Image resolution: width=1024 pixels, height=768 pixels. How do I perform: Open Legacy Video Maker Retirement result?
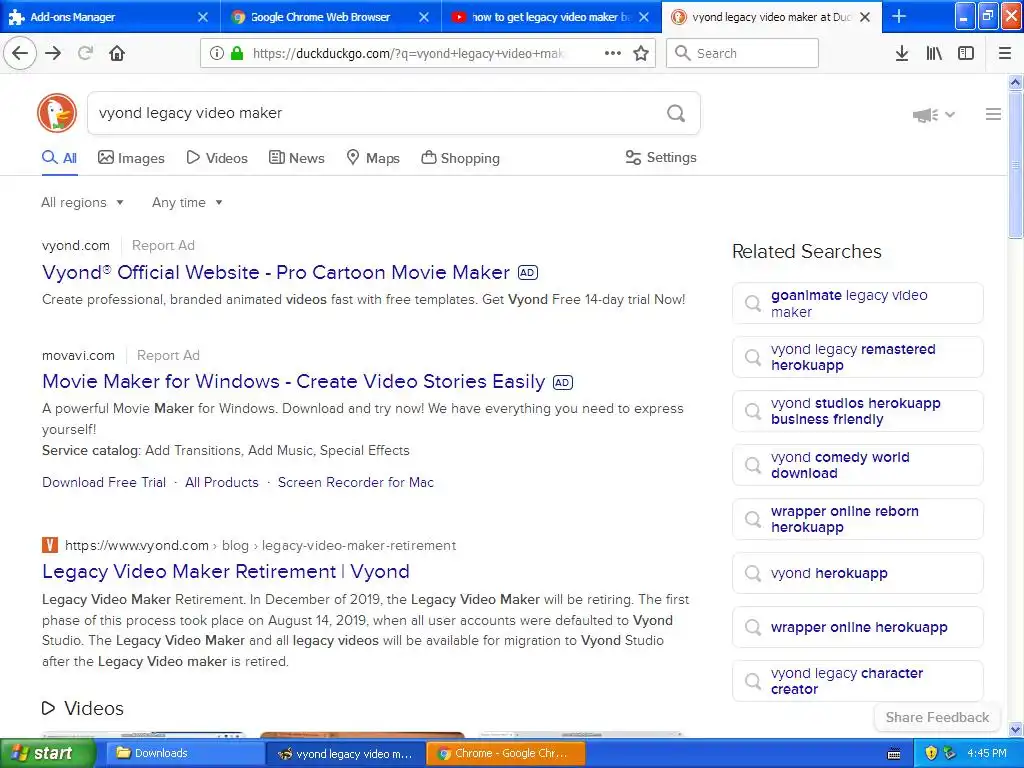click(225, 571)
